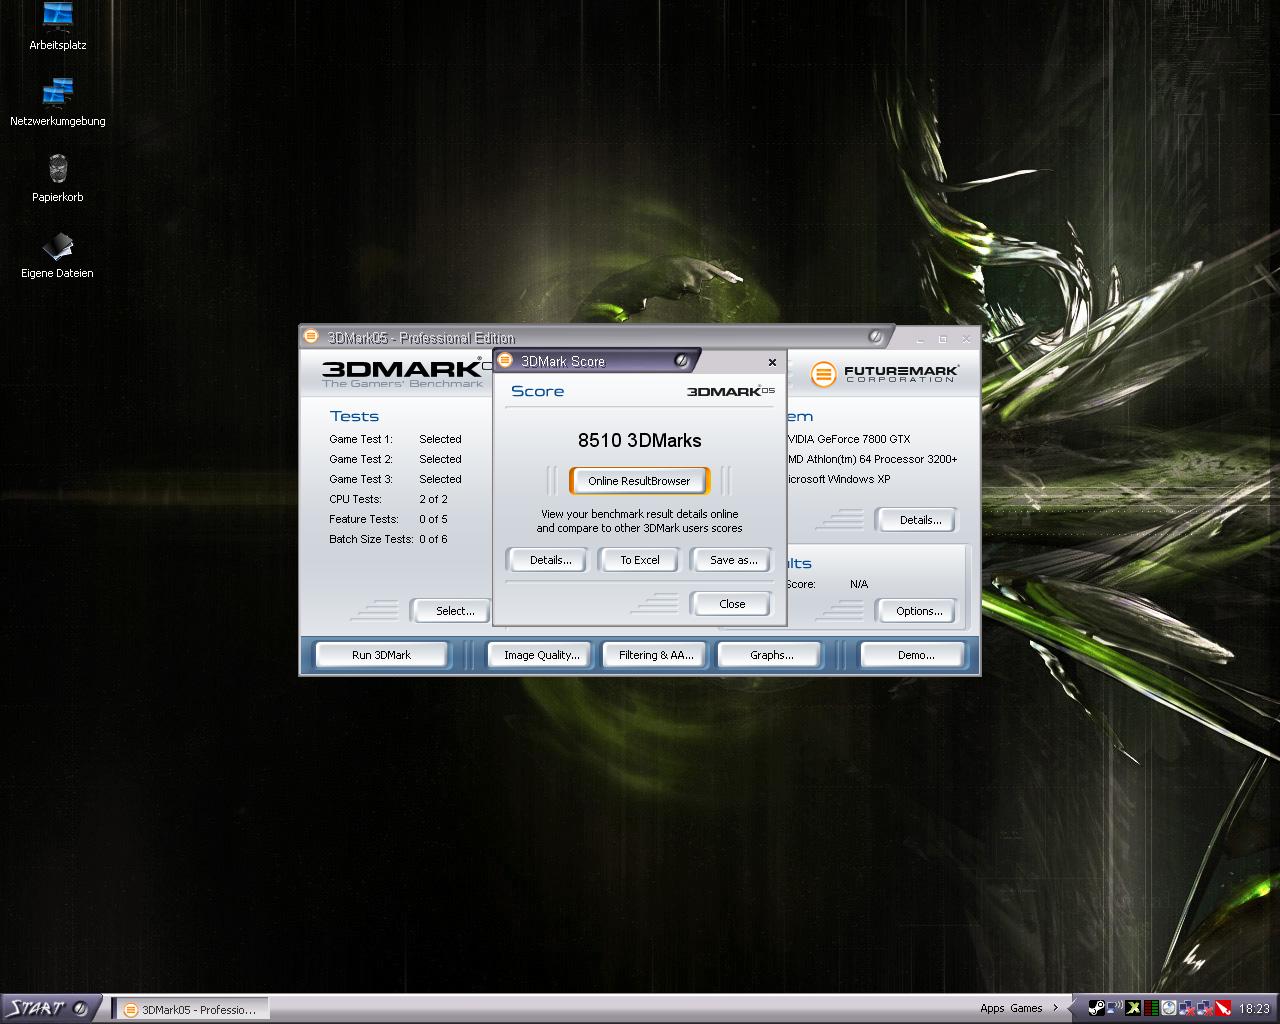Open the Graphs tool

coord(771,655)
